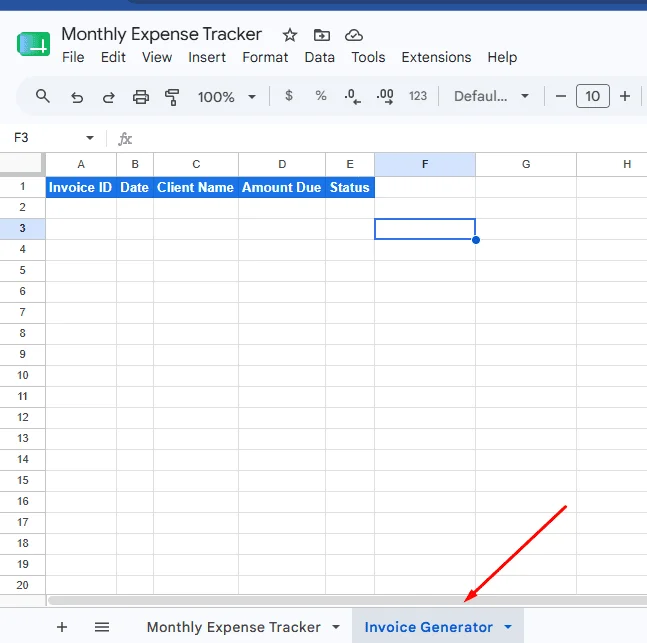Open the Format menu

[x=265, y=57]
